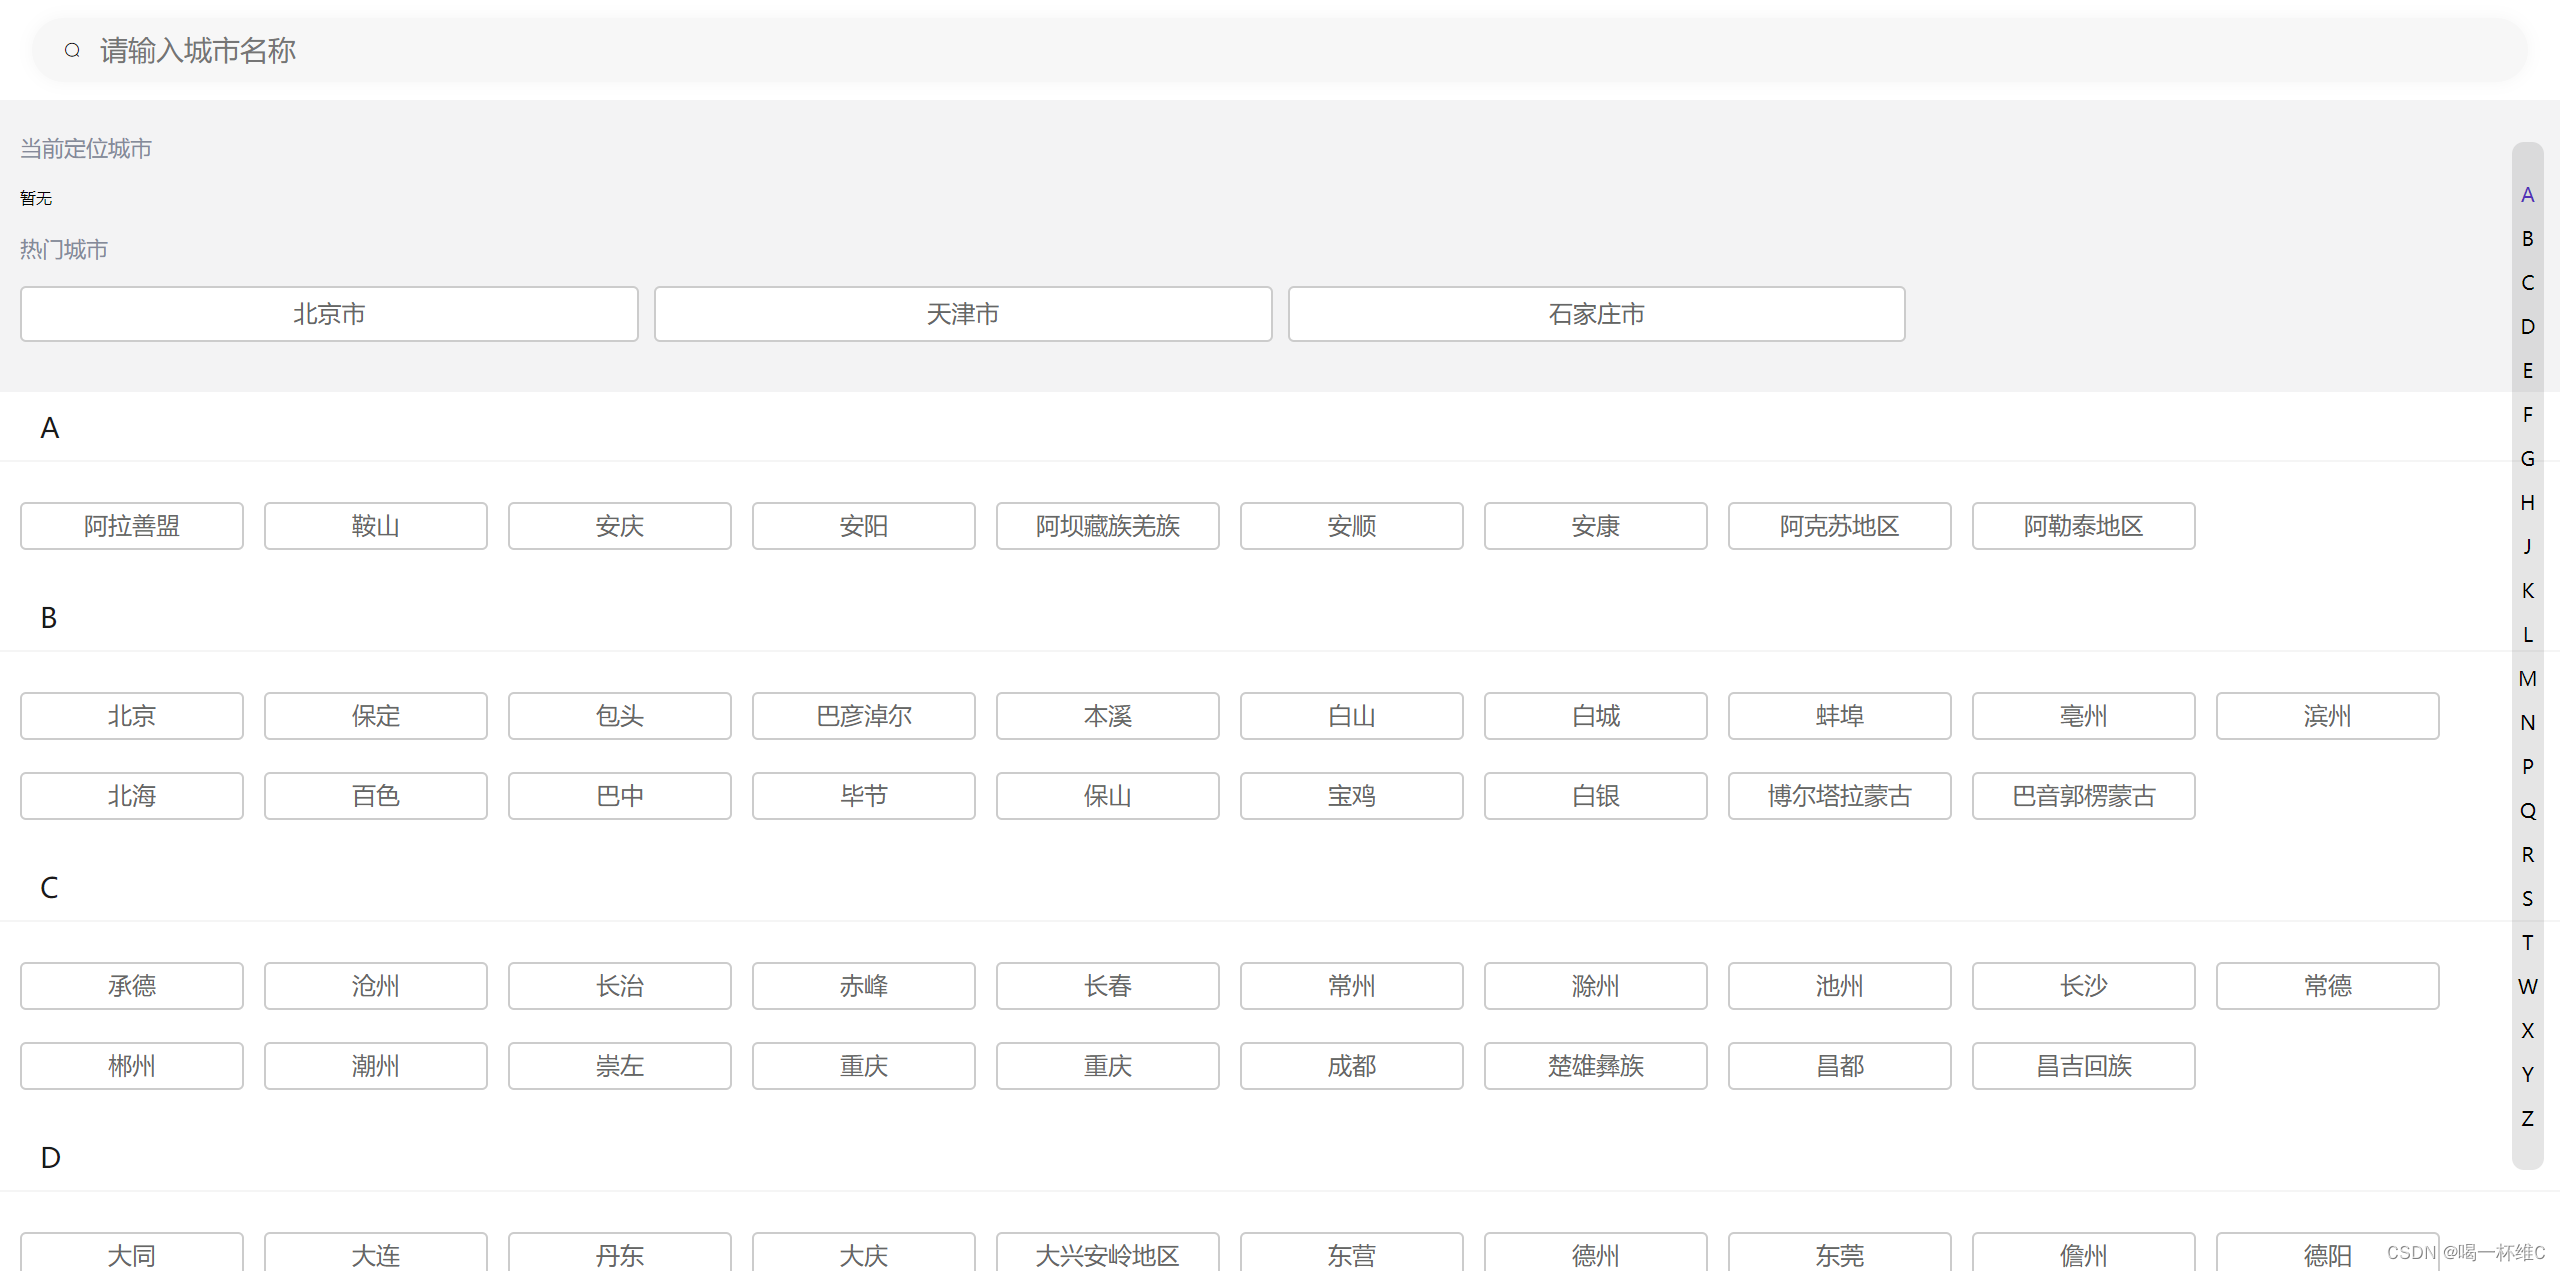The height and width of the screenshot is (1271, 2560).
Task: Jump to letter A in index
Action: point(2527,195)
